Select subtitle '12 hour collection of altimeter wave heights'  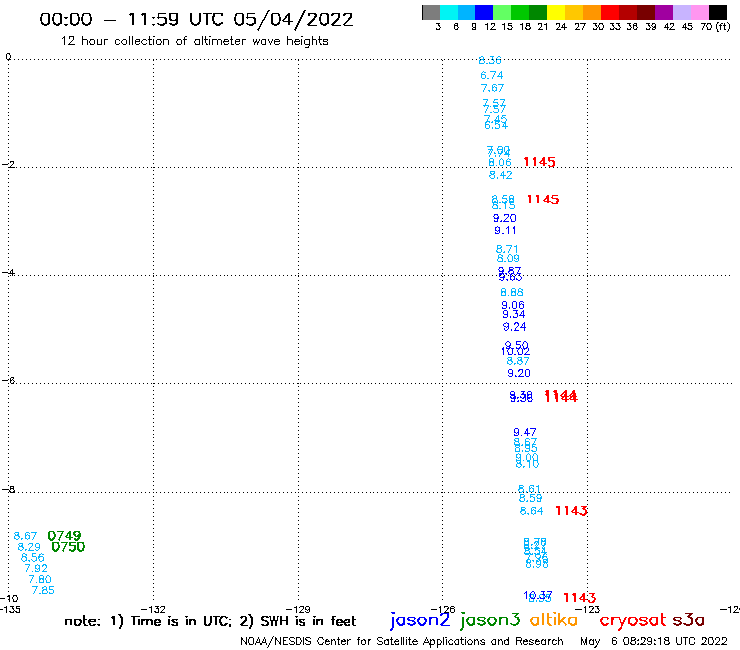(194, 41)
